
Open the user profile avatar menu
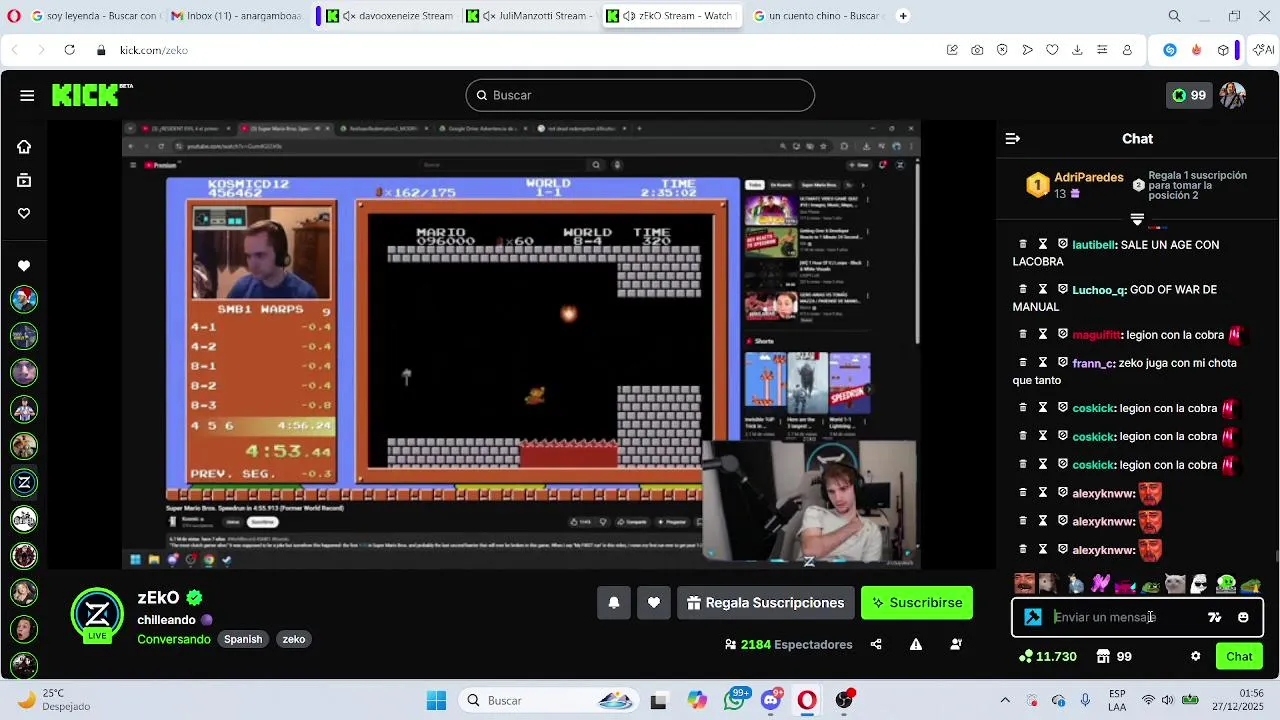tap(1232, 95)
